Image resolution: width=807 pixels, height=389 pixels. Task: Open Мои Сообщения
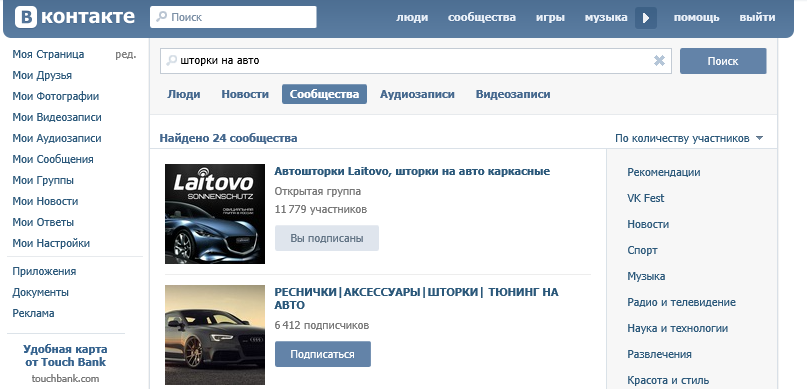click(53, 160)
